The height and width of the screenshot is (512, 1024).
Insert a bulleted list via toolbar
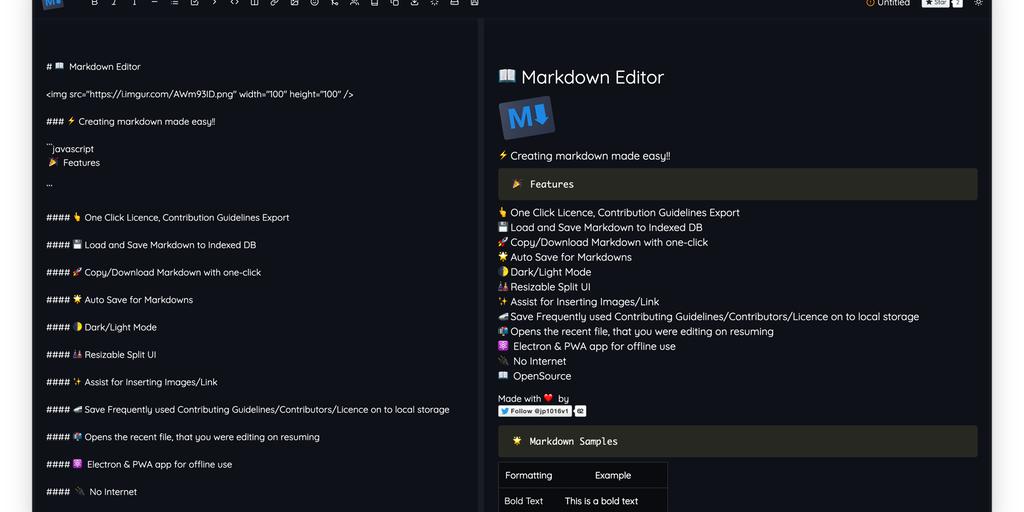(174, 3)
